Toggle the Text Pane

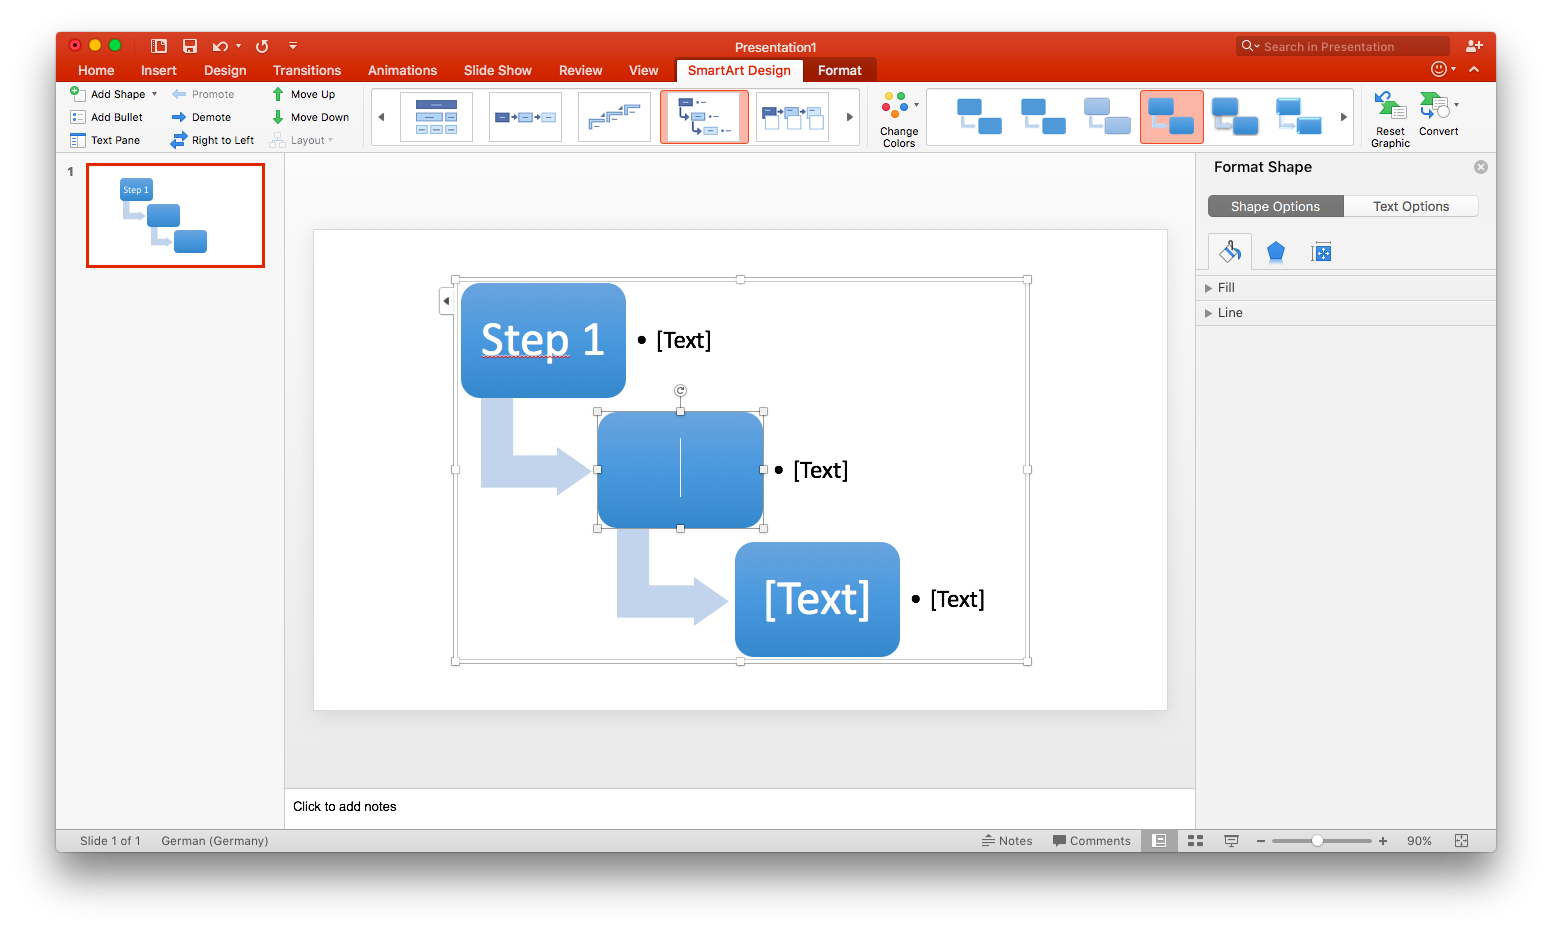pos(105,140)
